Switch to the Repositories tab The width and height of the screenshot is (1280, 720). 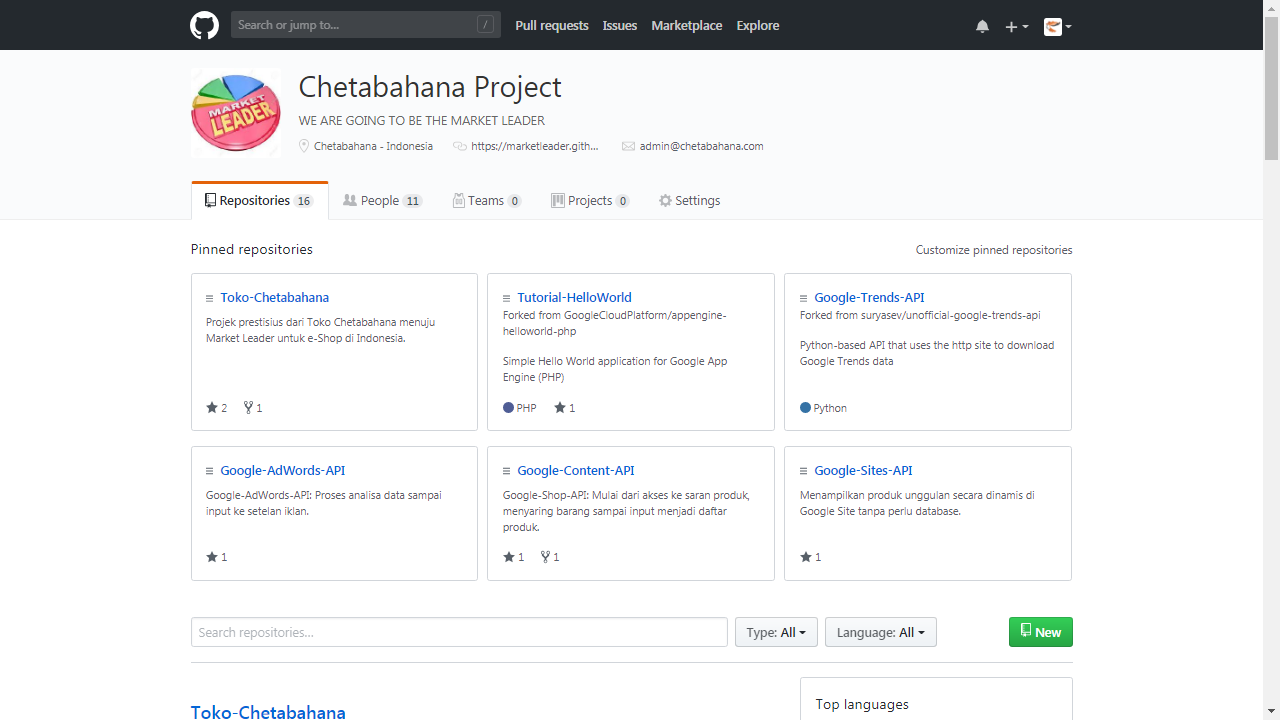point(259,201)
